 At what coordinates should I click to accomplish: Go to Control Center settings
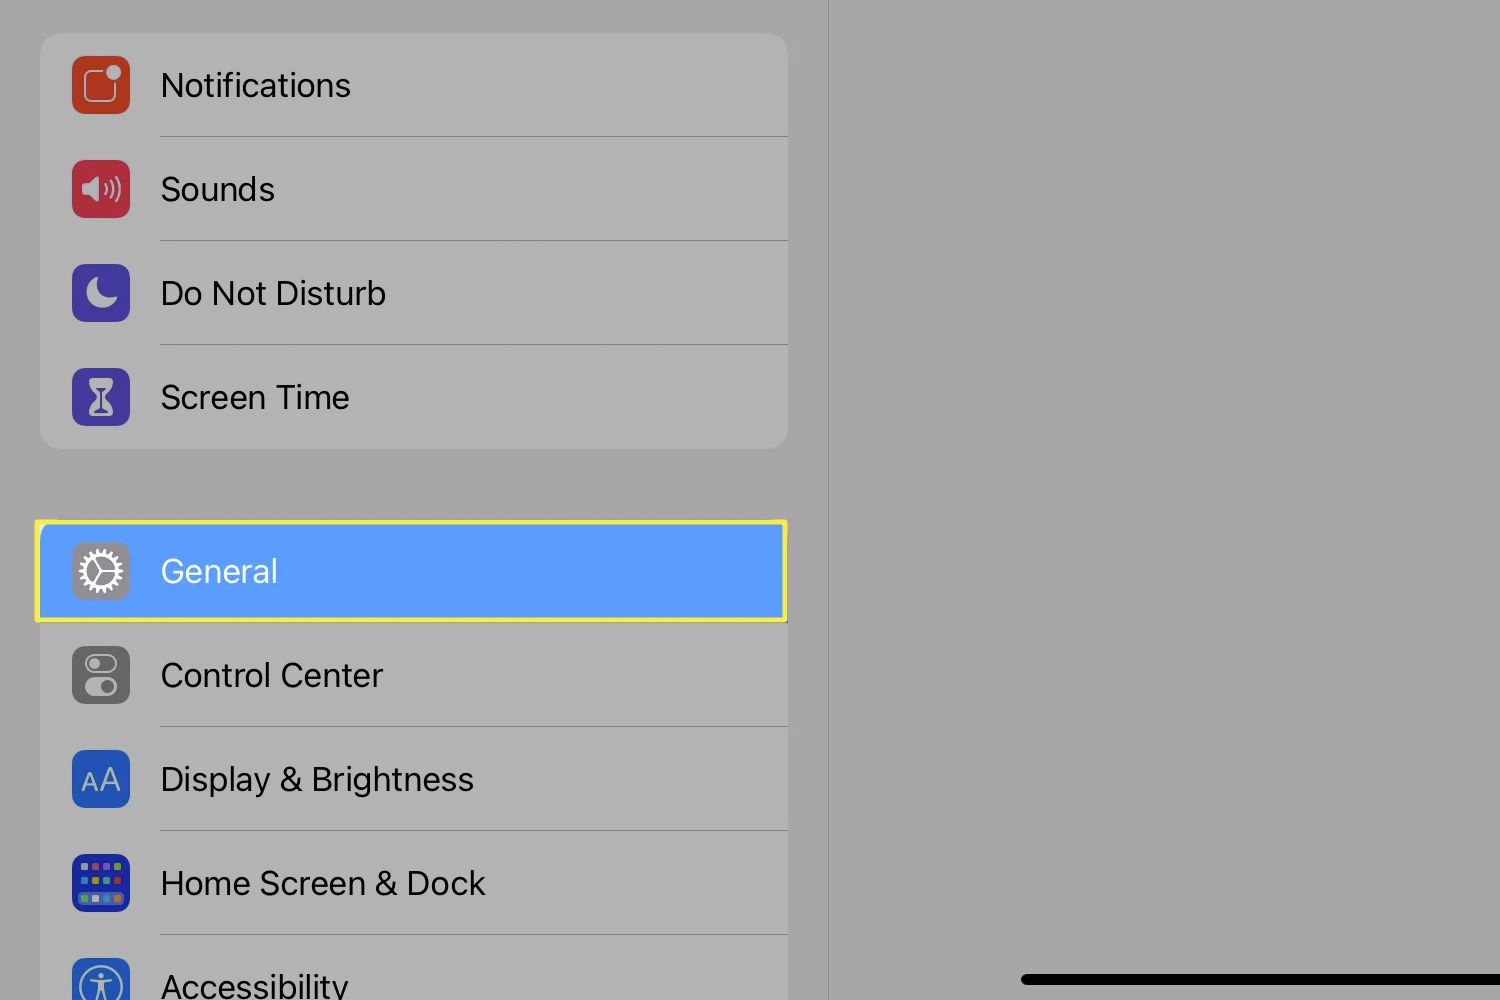[x=272, y=676]
